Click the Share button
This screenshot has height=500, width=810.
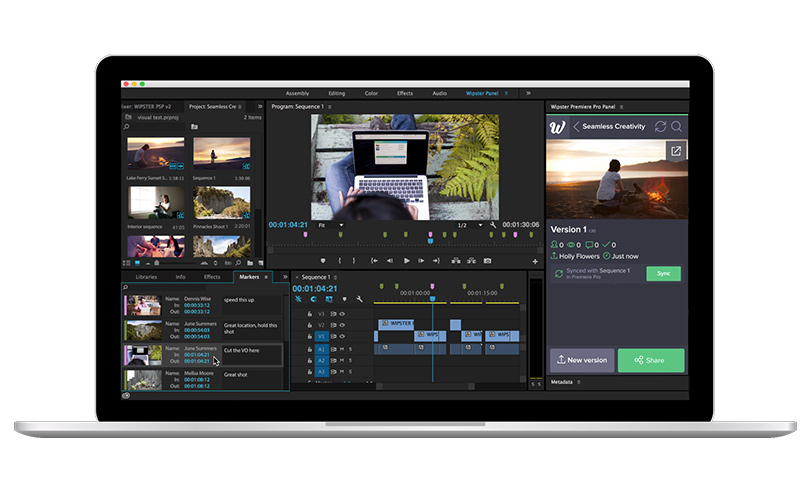point(651,360)
